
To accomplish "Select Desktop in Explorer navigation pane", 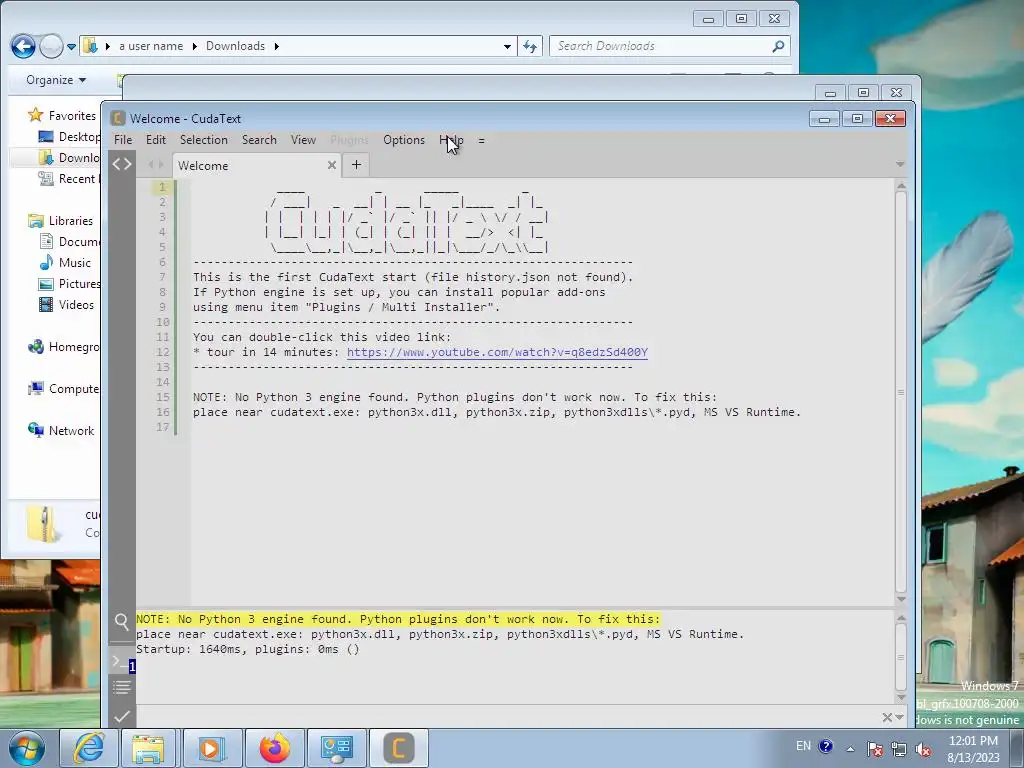I will point(70,136).
